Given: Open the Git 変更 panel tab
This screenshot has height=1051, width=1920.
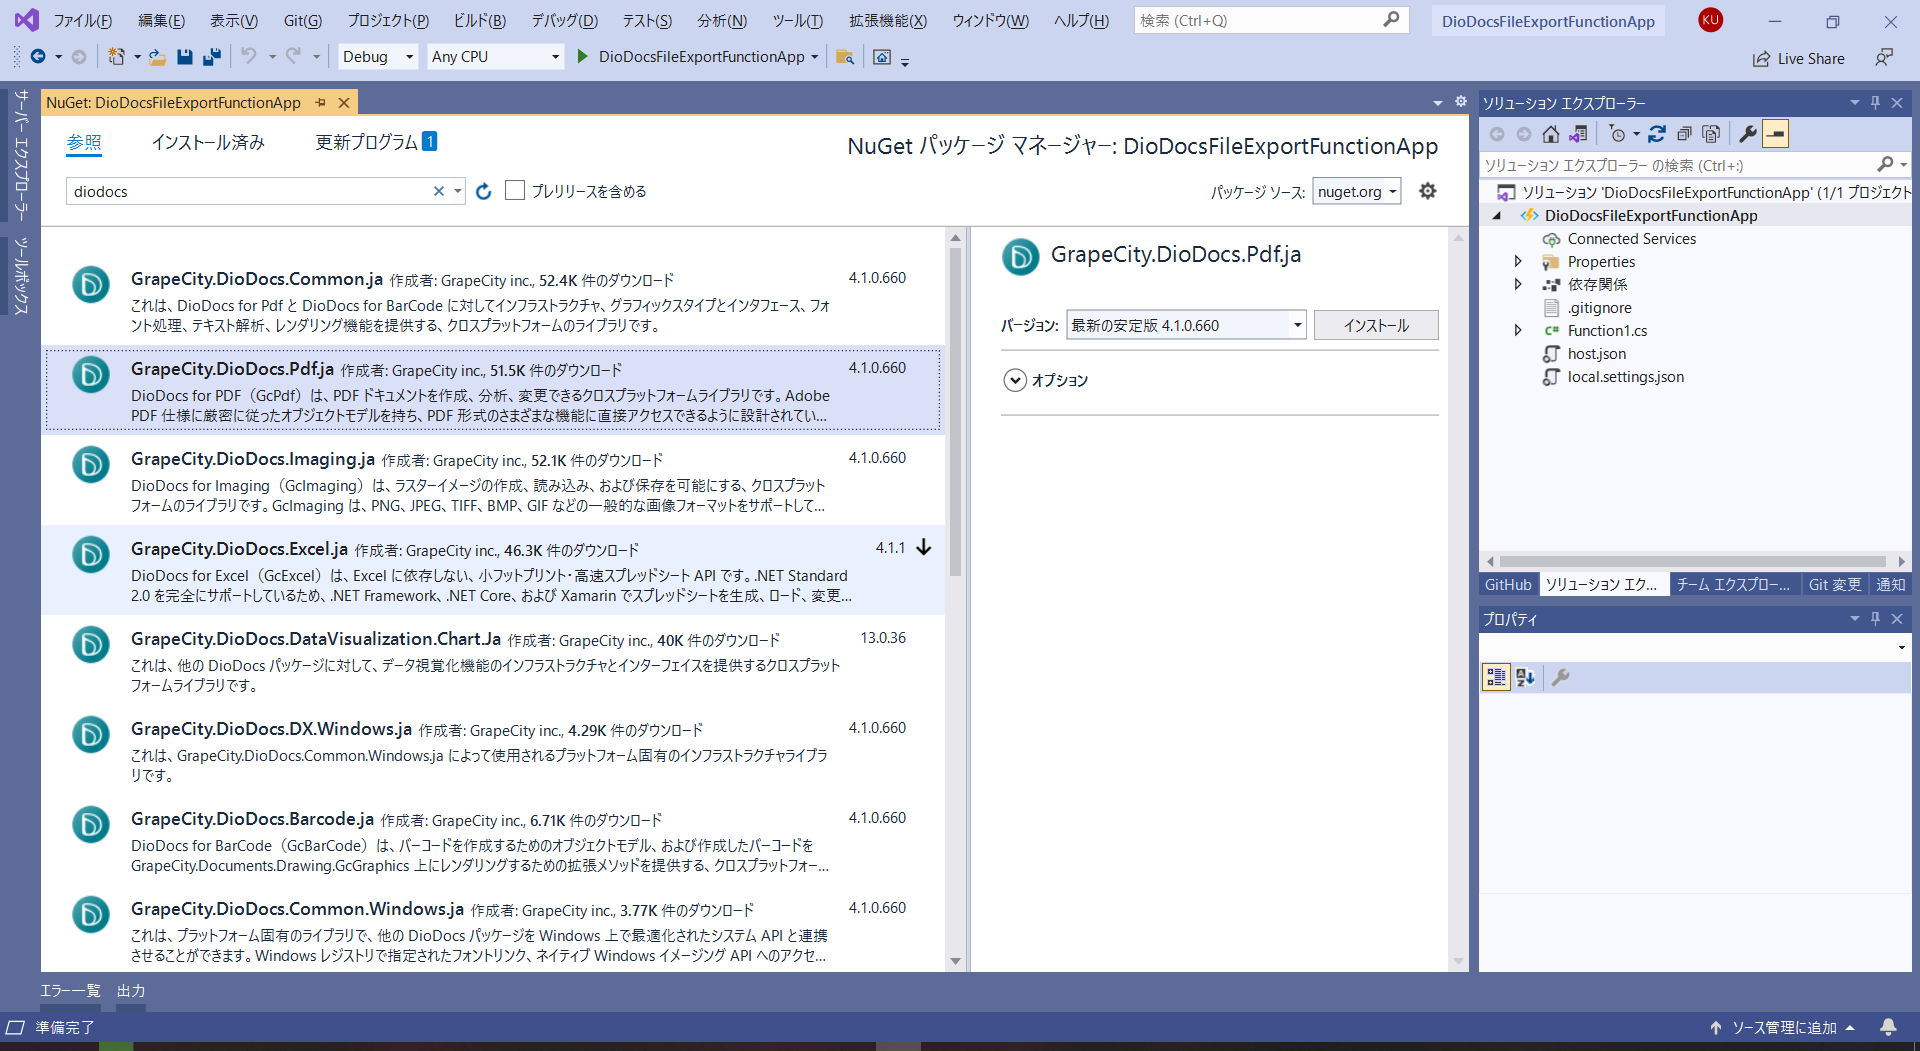Looking at the screenshot, I should [x=1835, y=585].
